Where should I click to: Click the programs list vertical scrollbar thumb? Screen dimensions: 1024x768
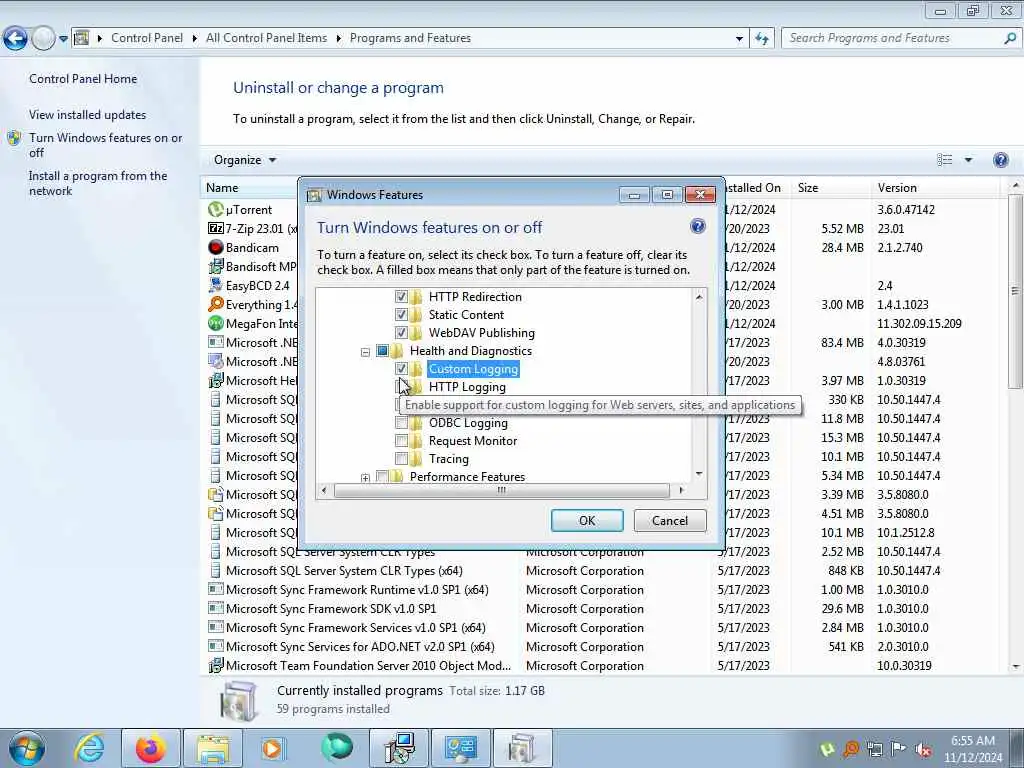click(1014, 291)
